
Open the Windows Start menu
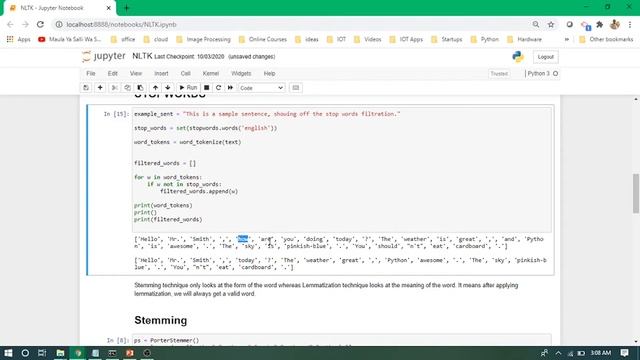8,353
